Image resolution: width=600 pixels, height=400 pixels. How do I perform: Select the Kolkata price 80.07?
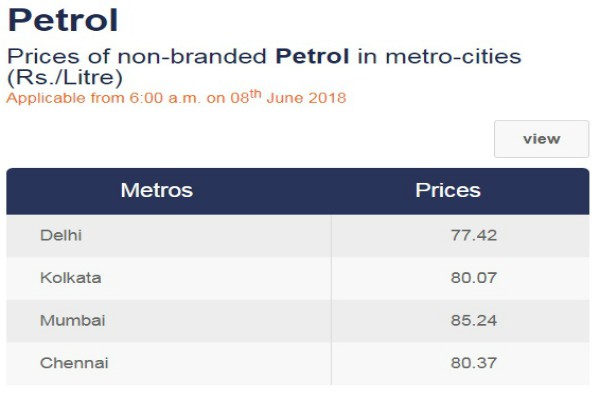coord(474,278)
